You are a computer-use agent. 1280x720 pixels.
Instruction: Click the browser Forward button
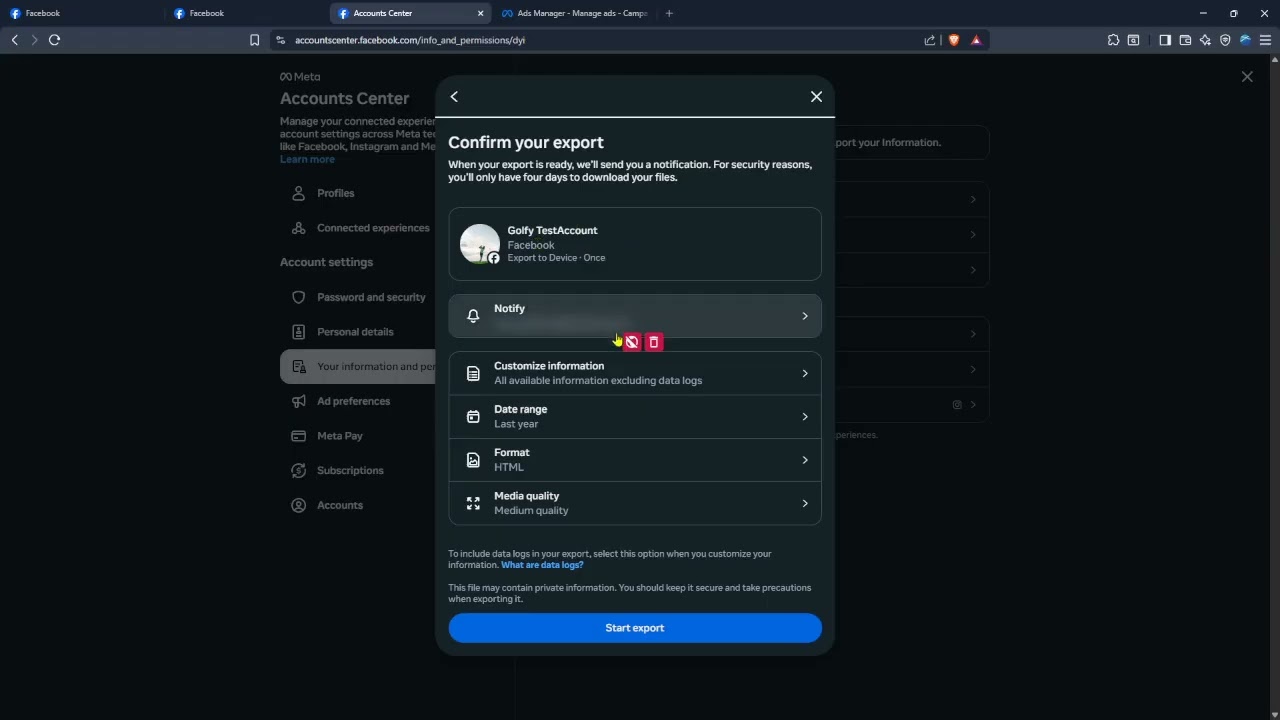pyautogui.click(x=34, y=40)
